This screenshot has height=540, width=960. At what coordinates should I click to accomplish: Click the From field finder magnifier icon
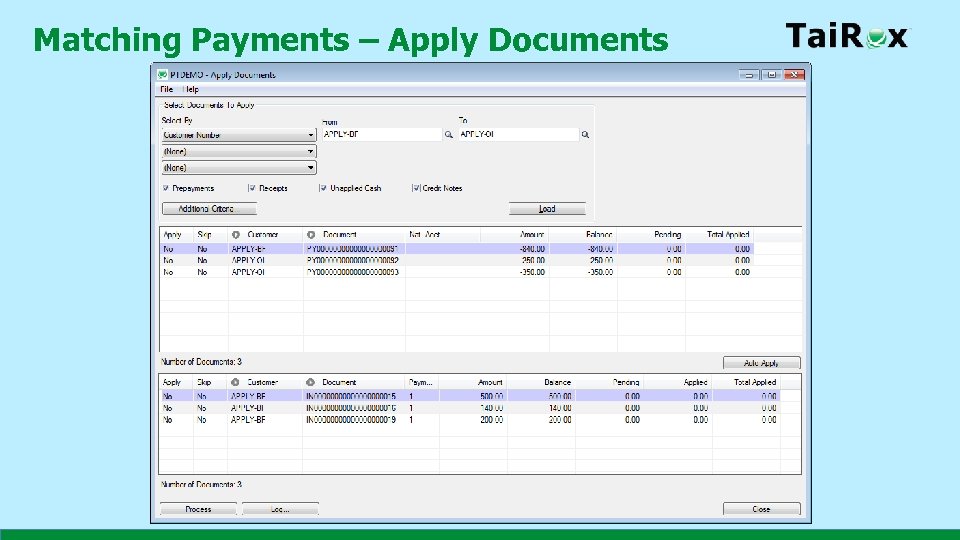448,135
